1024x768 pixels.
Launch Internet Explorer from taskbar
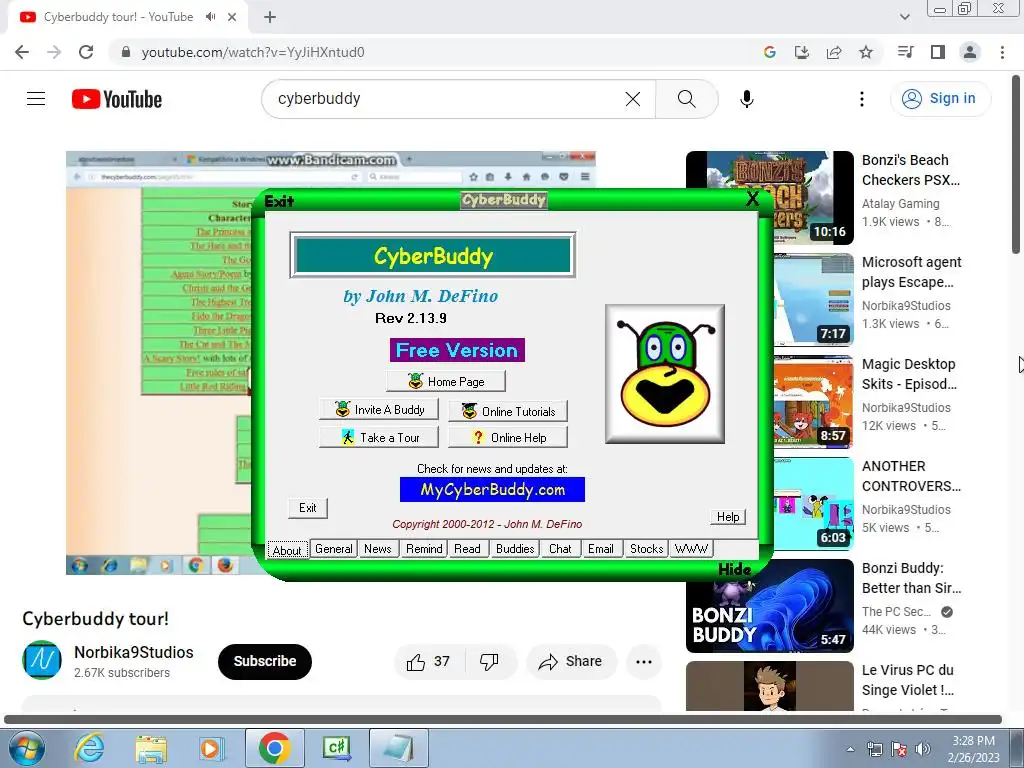[x=89, y=748]
